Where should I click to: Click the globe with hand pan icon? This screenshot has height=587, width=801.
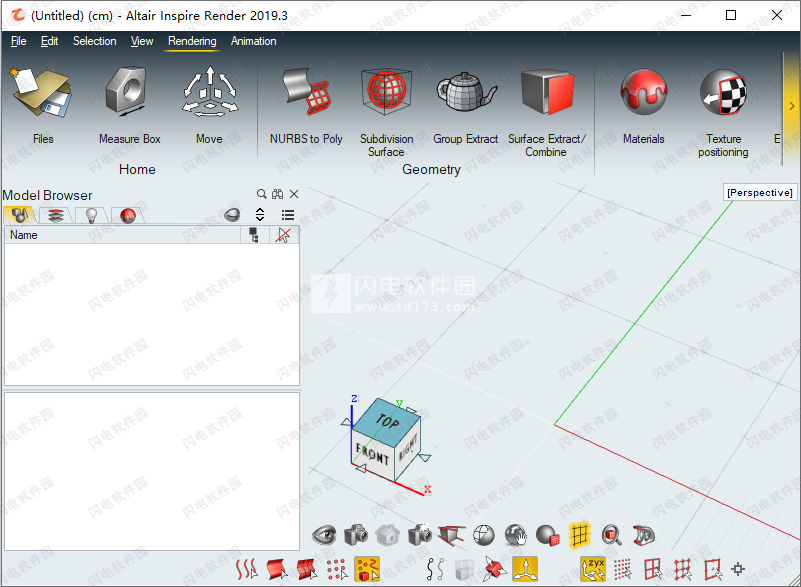516,535
